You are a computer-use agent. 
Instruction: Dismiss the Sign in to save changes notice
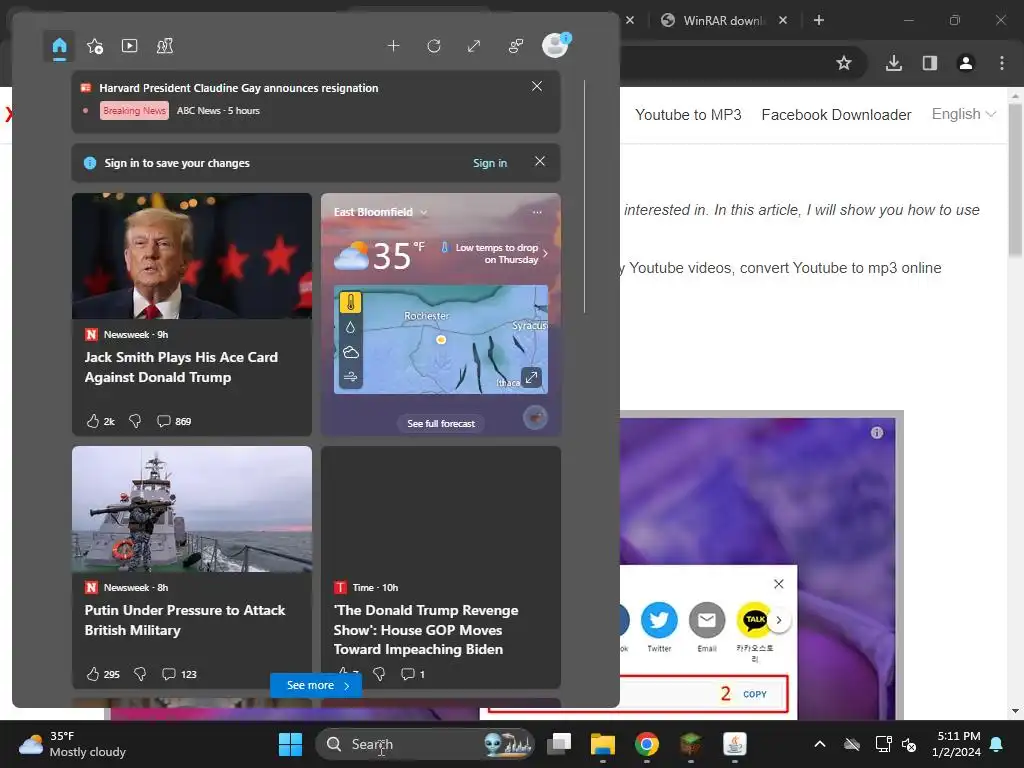pyautogui.click(x=539, y=161)
